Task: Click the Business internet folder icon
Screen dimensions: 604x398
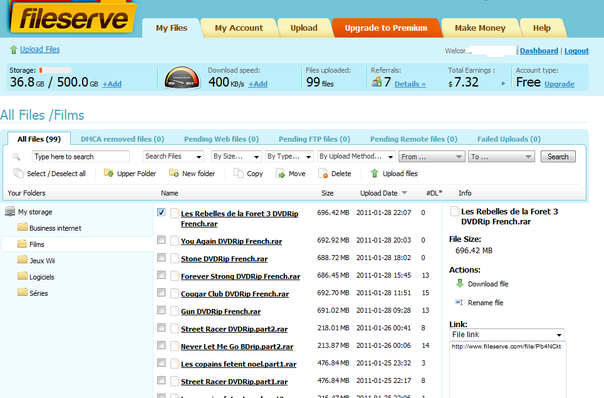Action: pyautogui.click(x=22, y=227)
